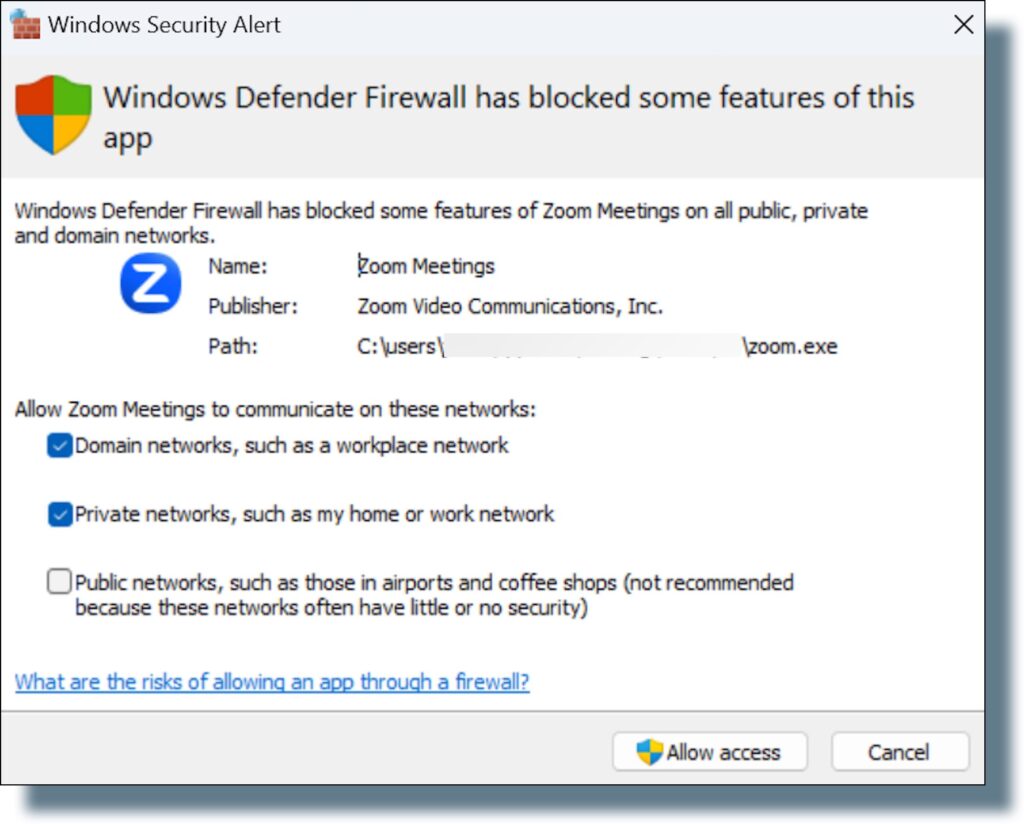Click the Cancel button

pos(898,752)
